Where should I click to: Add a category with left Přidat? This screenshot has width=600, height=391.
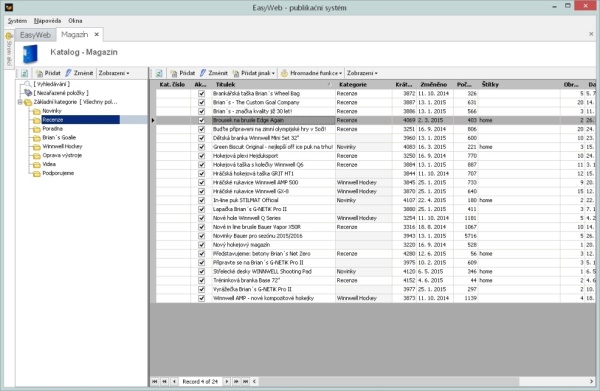click(x=48, y=73)
